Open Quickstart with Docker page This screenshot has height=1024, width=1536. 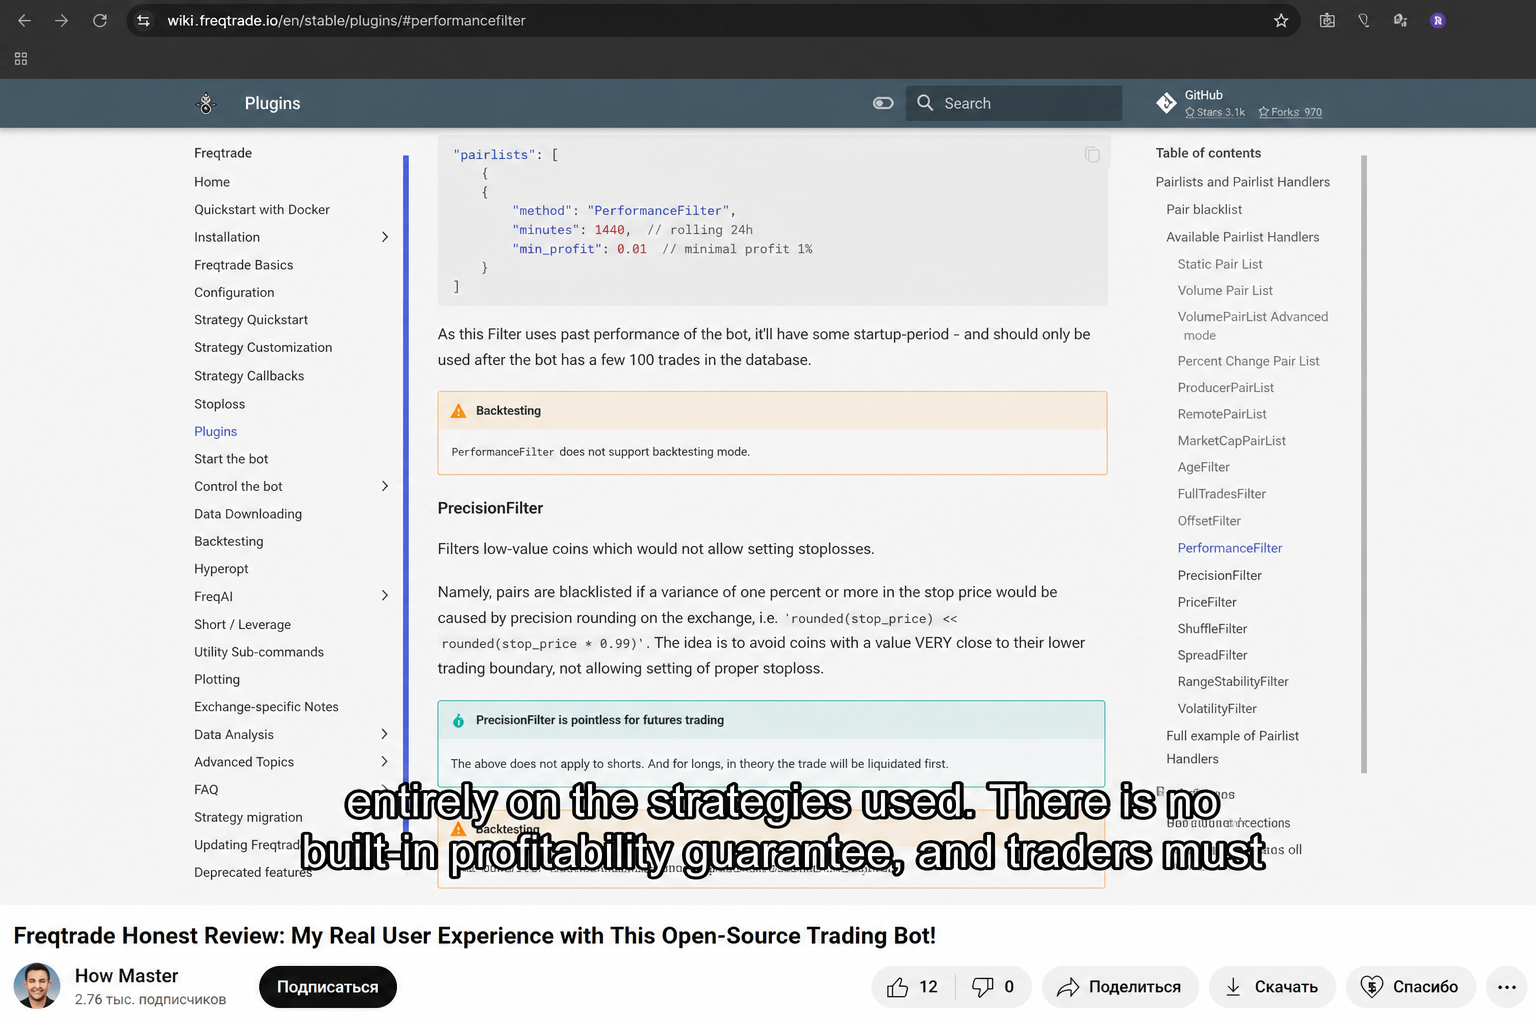click(x=262, y=210)
